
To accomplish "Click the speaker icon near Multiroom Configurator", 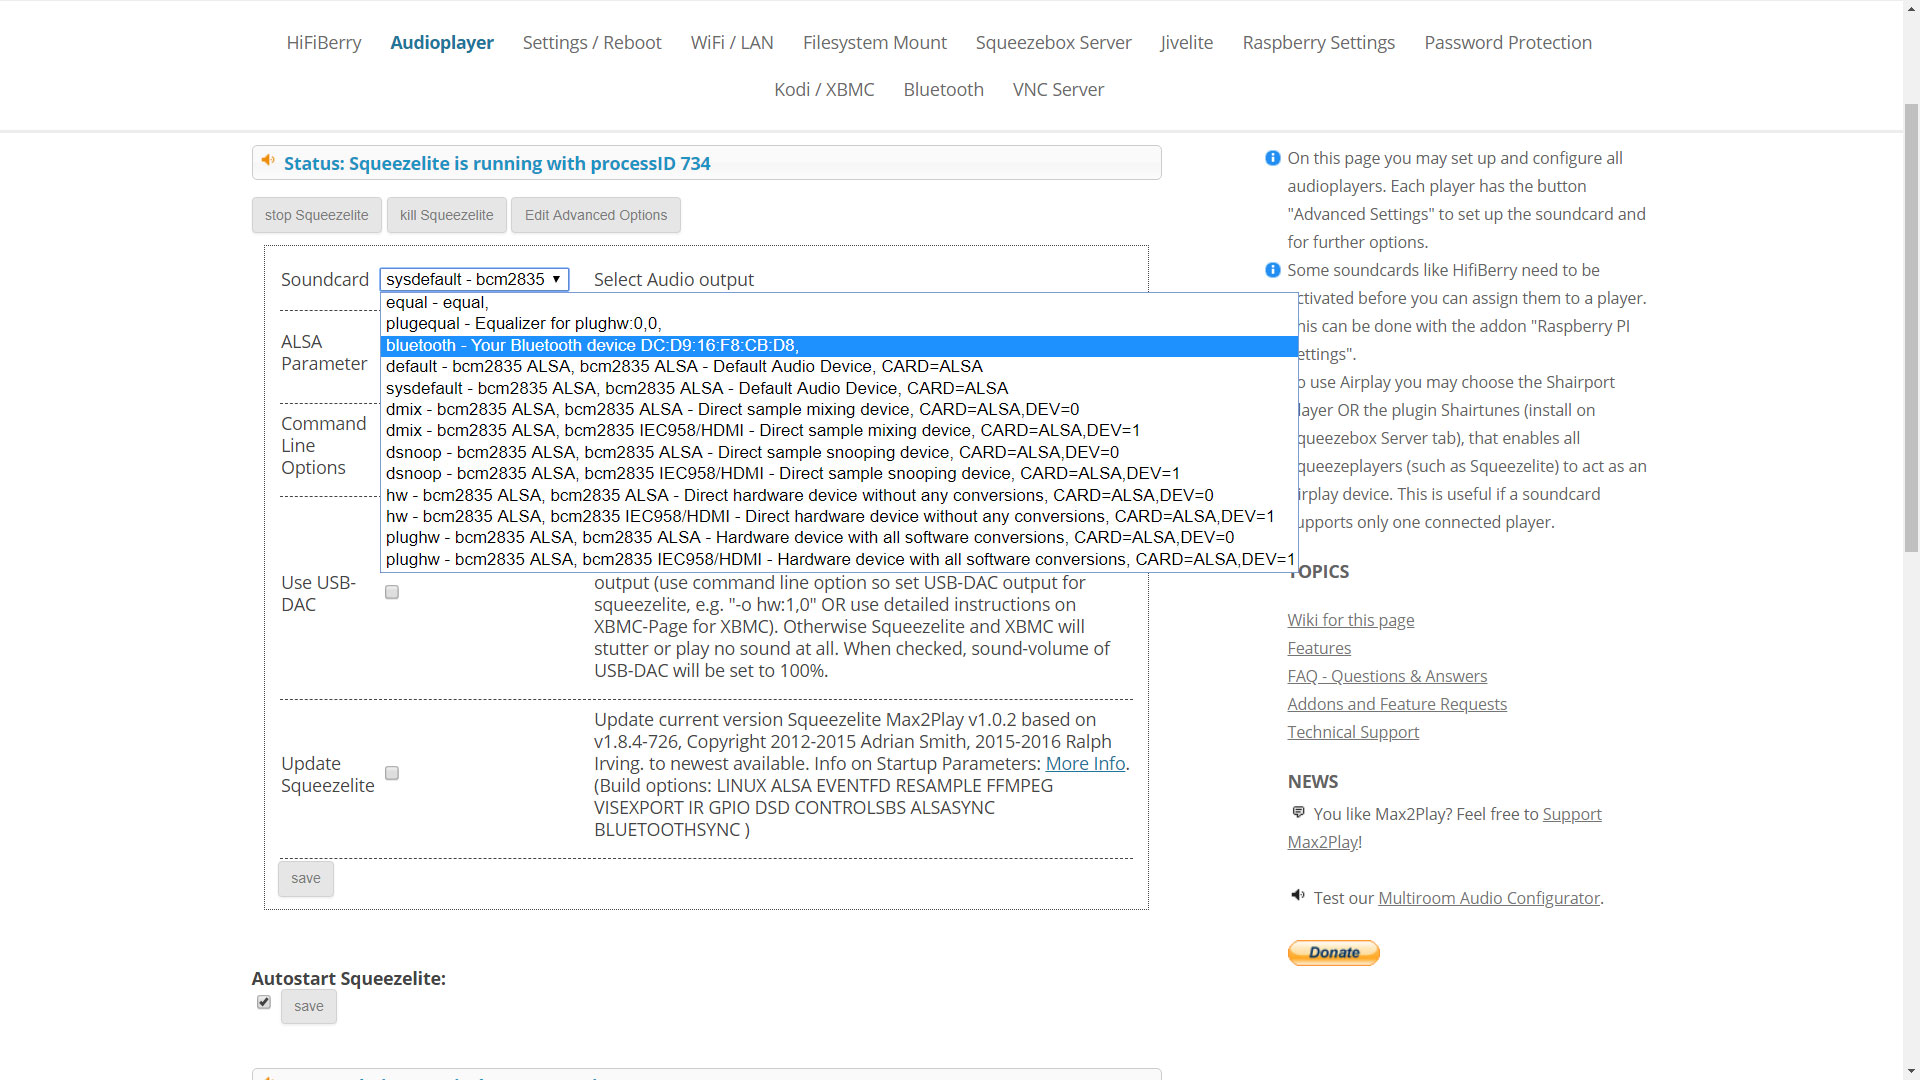I will (1298, 896).
